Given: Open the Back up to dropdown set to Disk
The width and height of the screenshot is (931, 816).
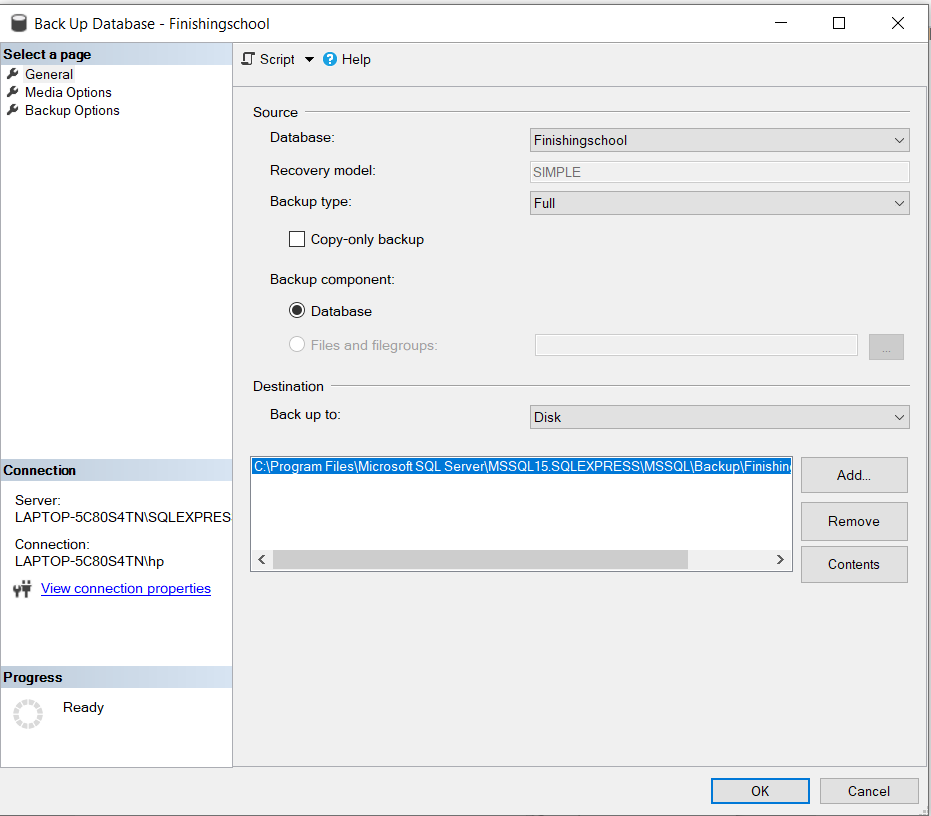Looking at the screenshot, I should pyautogui.click(x=719, y=417).
